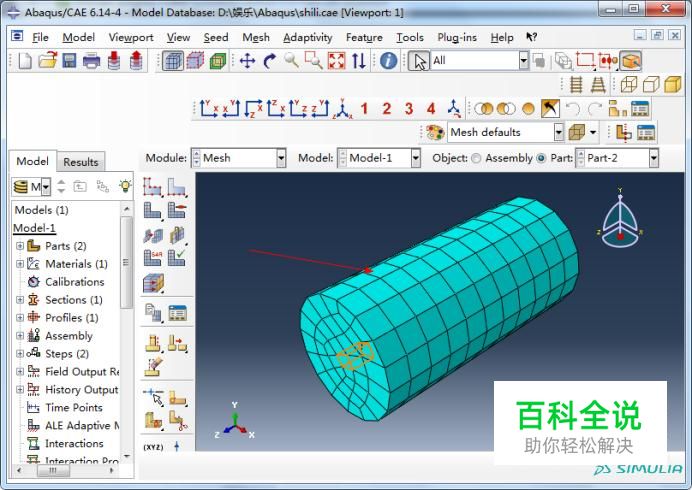Switch to the Results tab
This screenshot has height=490, width=692.
(x=81, y=162)
